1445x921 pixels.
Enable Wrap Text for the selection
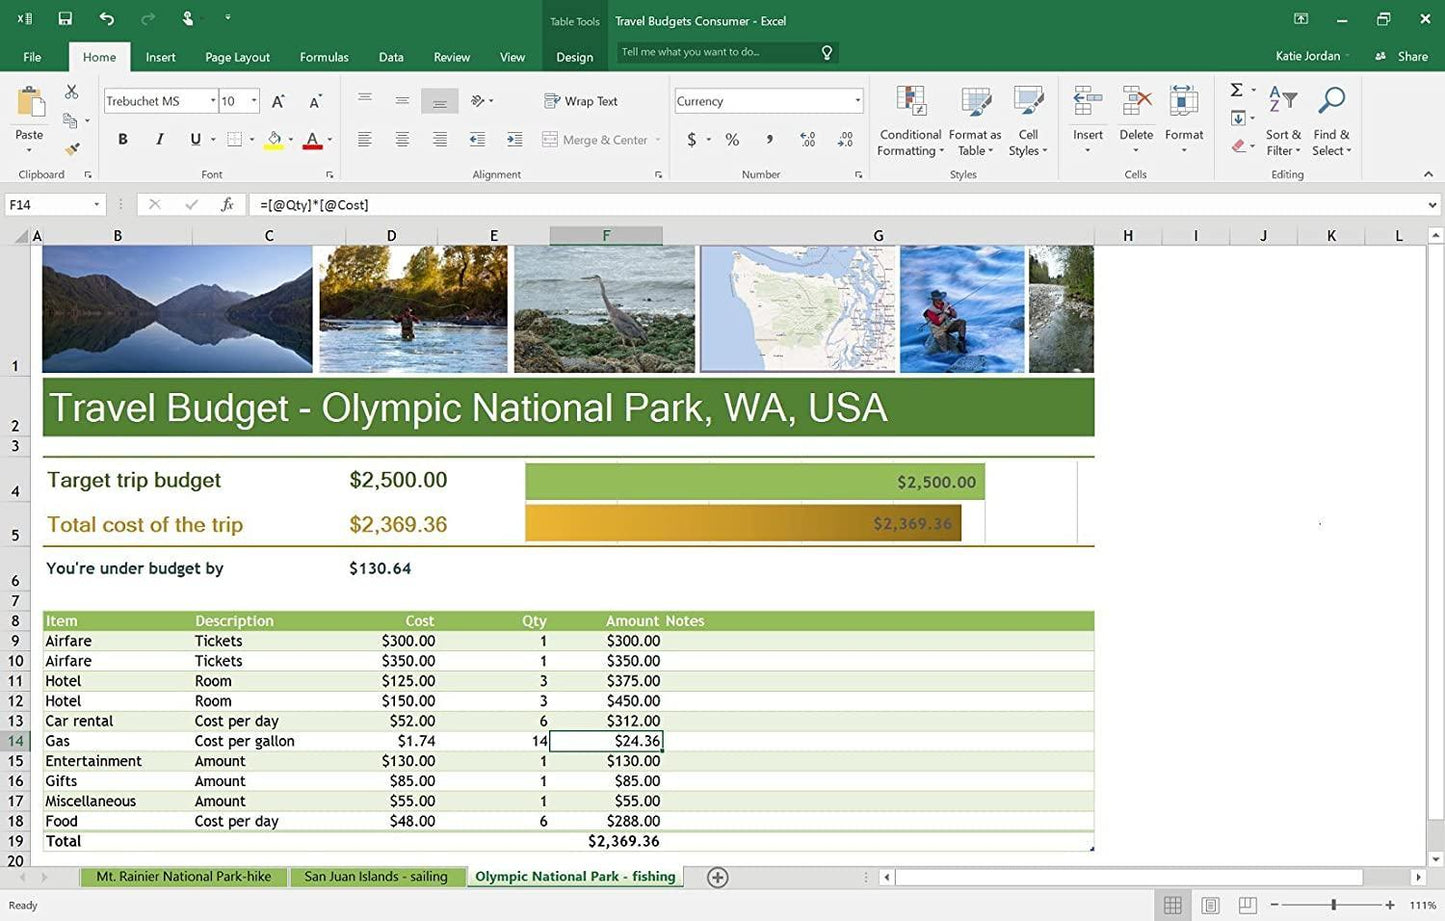point(580,100)
